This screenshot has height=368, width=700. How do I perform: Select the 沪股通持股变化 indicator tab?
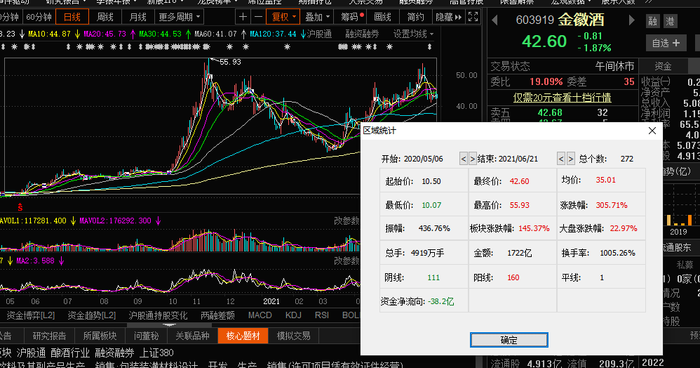click(x=158, y=315)
